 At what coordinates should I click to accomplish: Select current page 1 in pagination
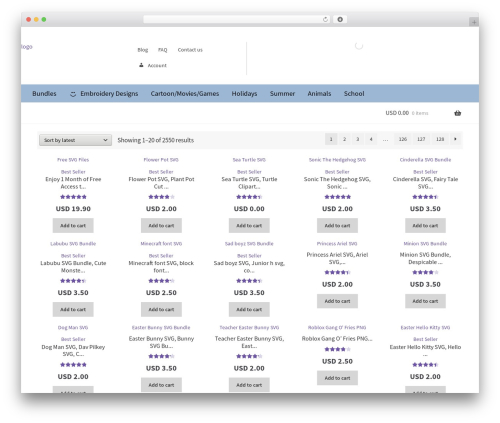(331, 139)
